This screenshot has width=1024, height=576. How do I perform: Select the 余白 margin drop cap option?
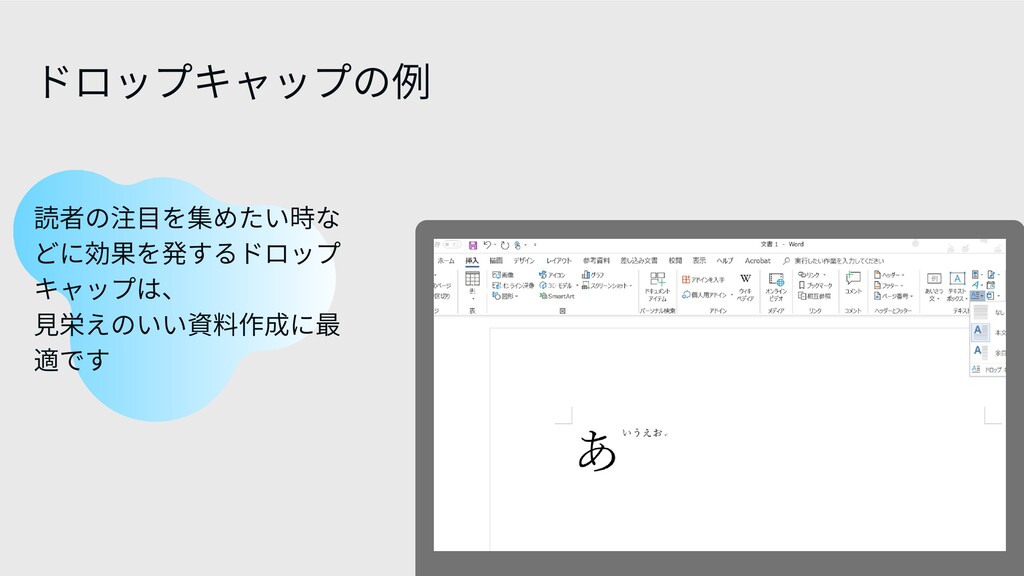click(988, 351)
